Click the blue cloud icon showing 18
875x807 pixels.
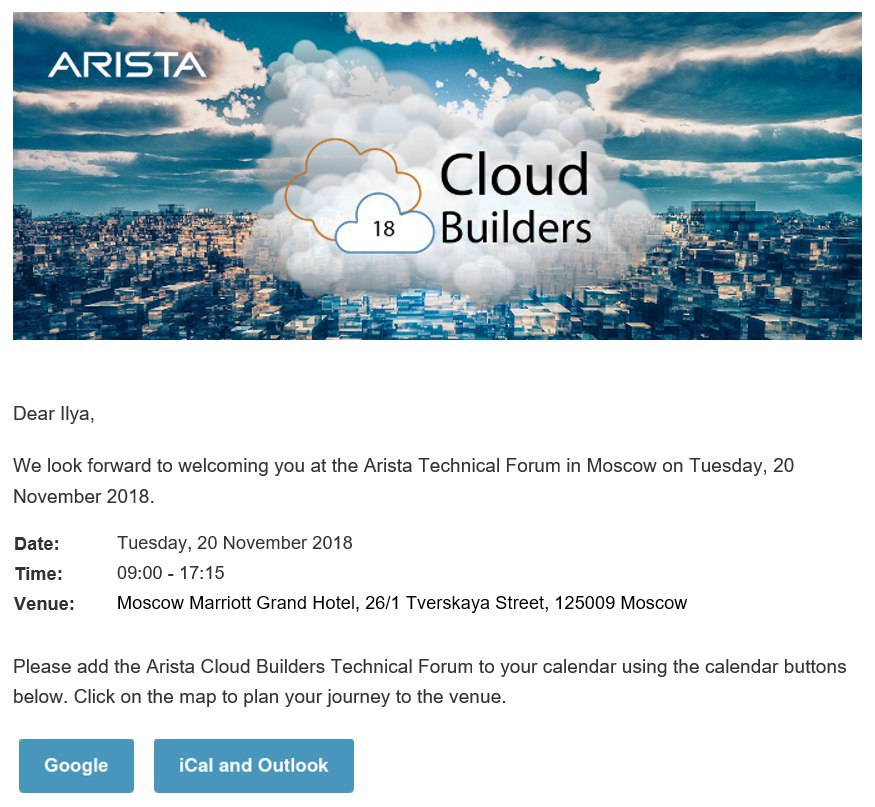(384, 224)
